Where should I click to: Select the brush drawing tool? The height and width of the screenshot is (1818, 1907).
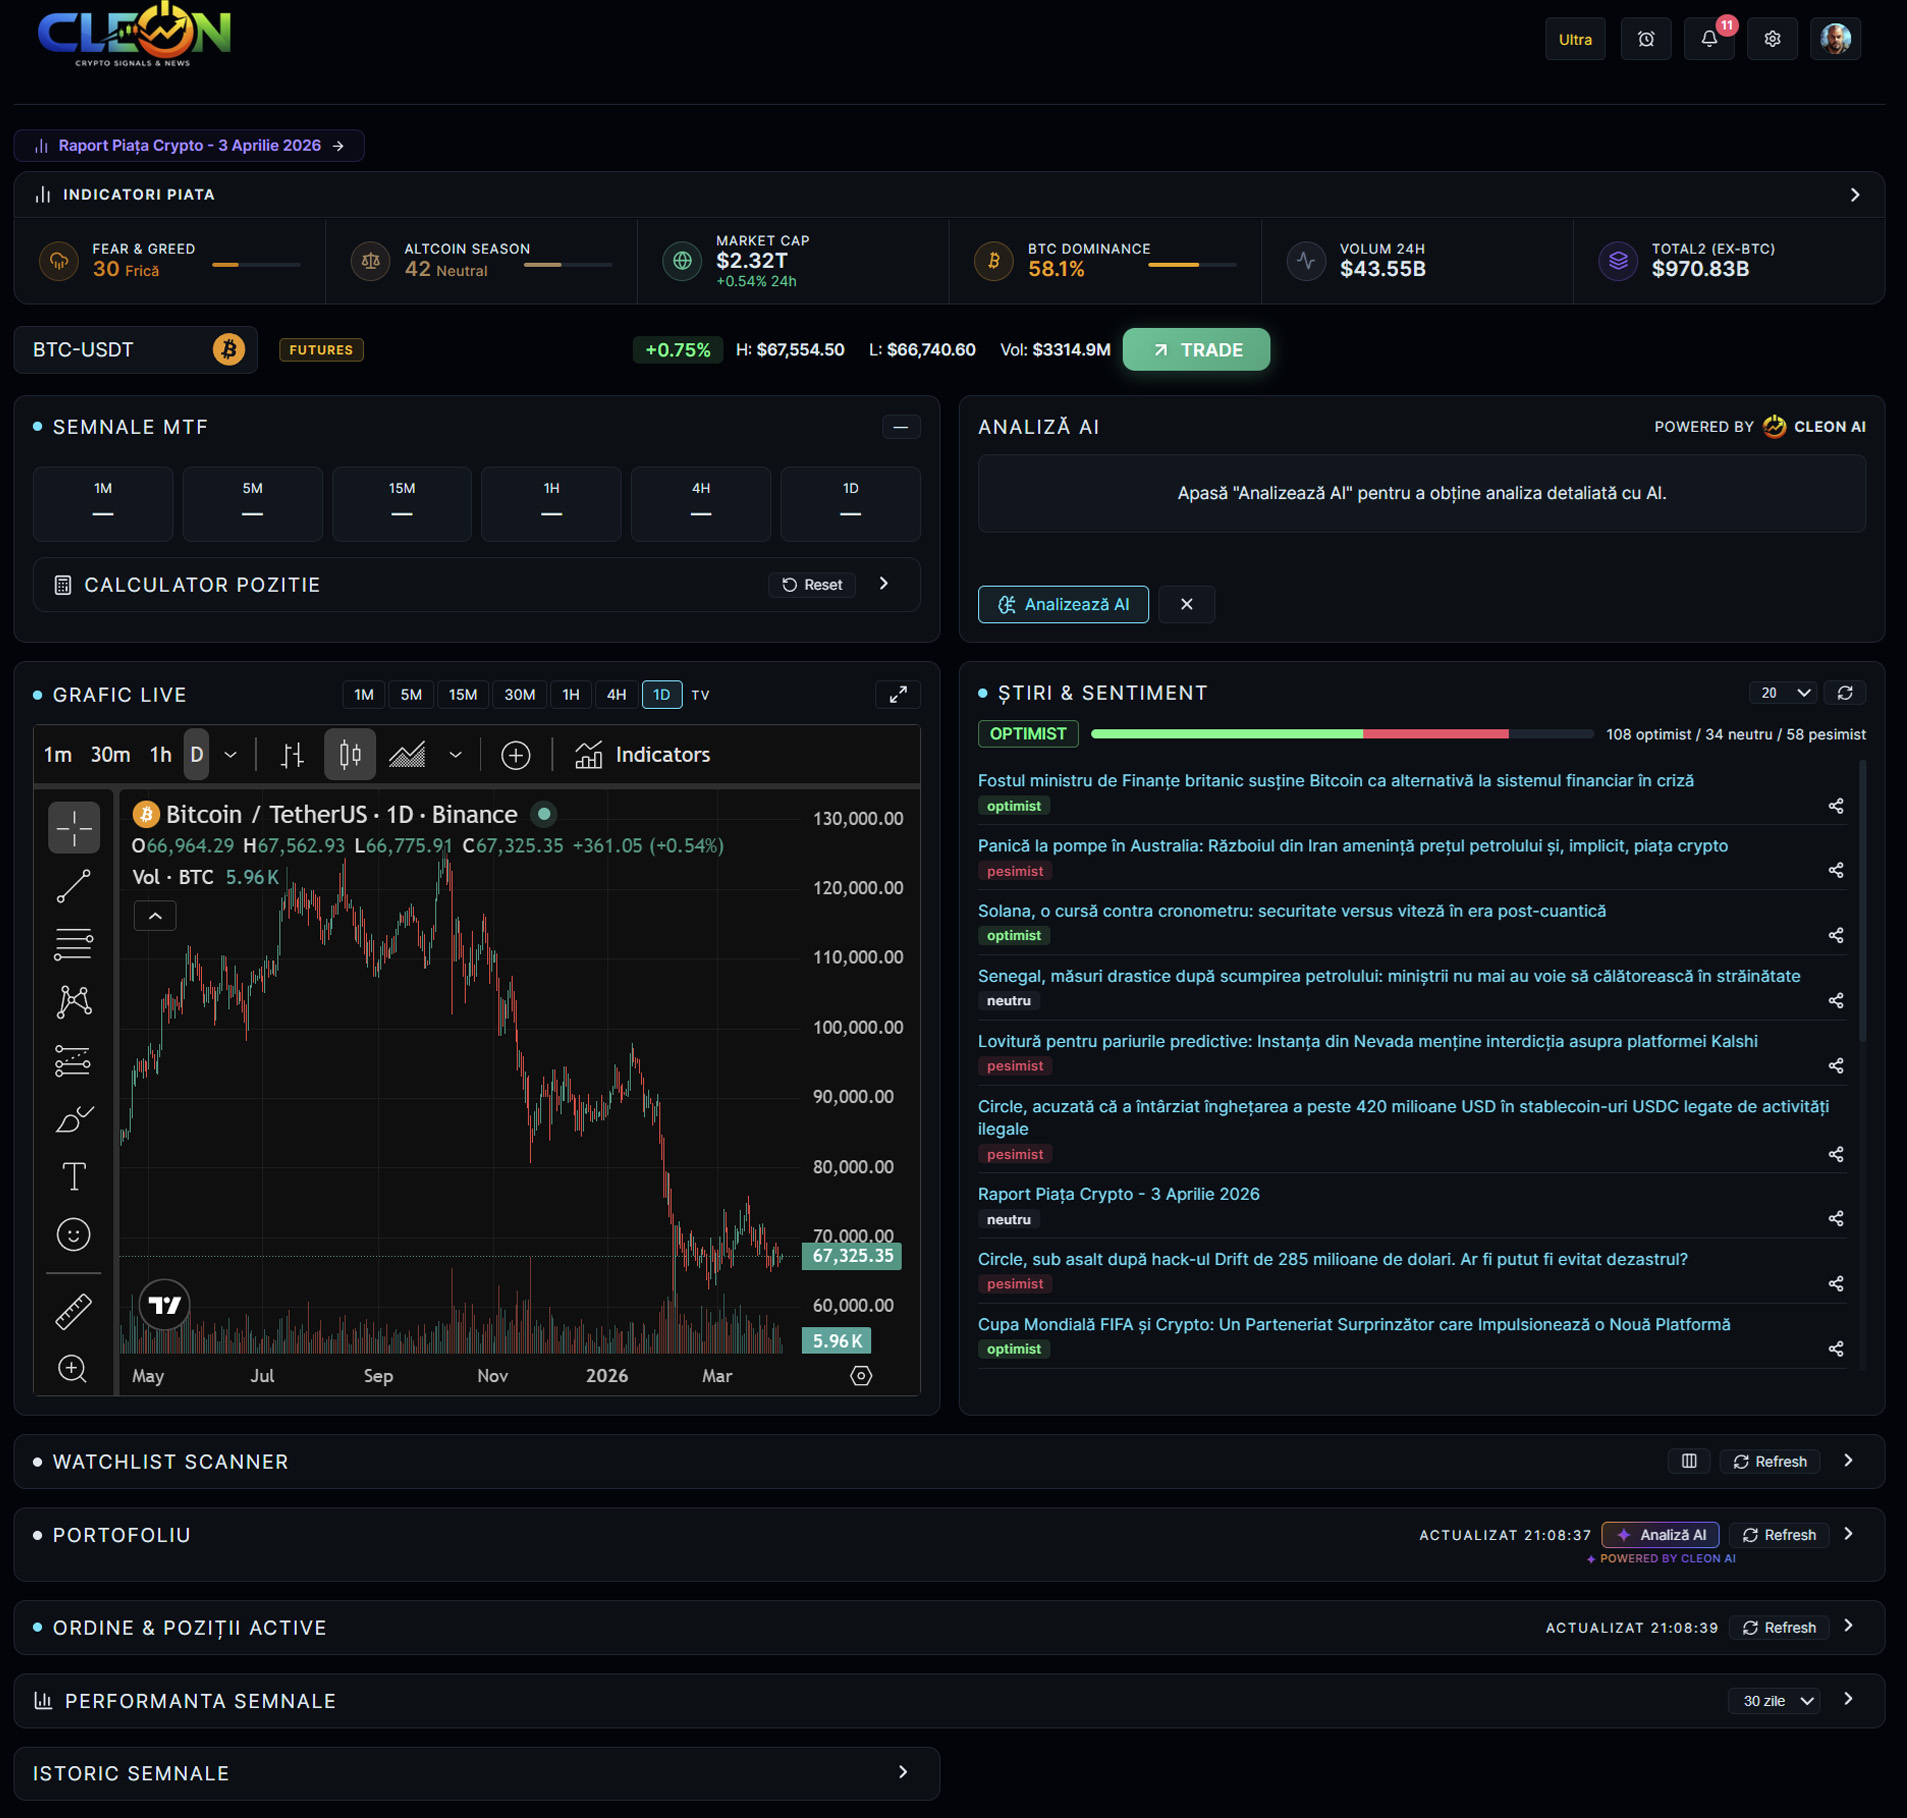pyautogui.click(x=74, y=1118)
